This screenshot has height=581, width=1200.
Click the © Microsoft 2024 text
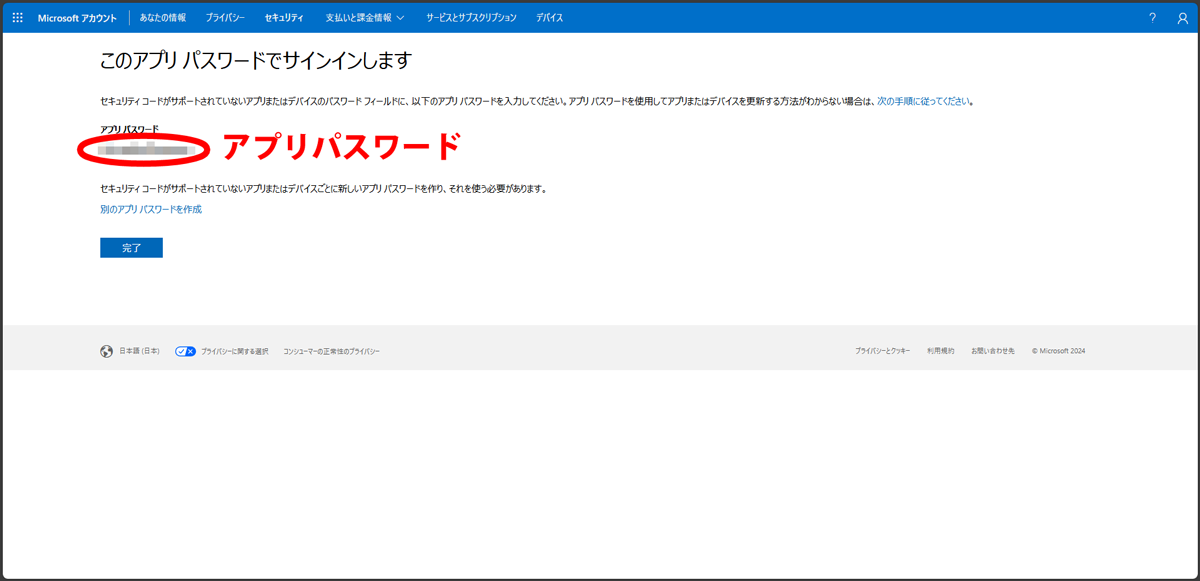(x=1058, y=352)
